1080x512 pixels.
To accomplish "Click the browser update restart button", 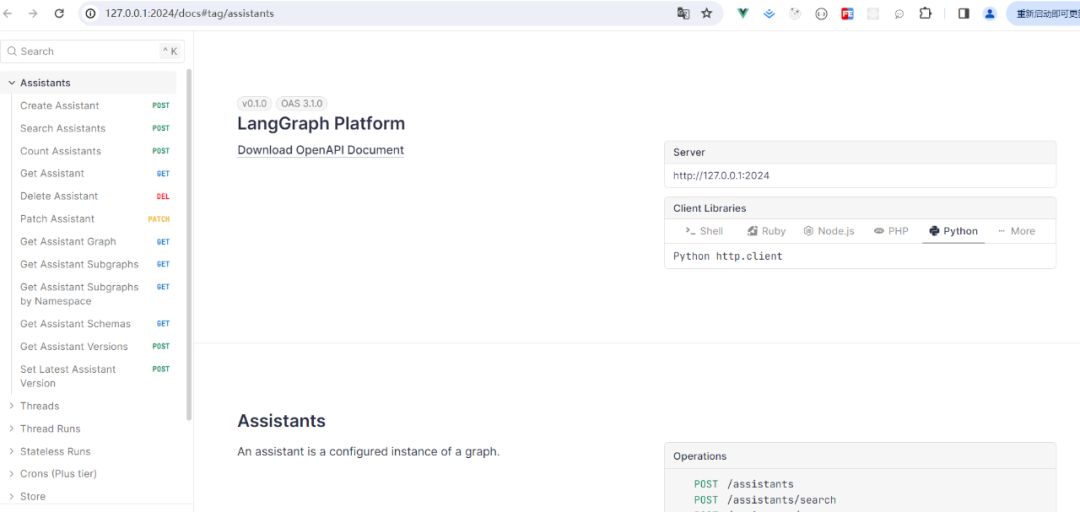I will coord(1043,13).
